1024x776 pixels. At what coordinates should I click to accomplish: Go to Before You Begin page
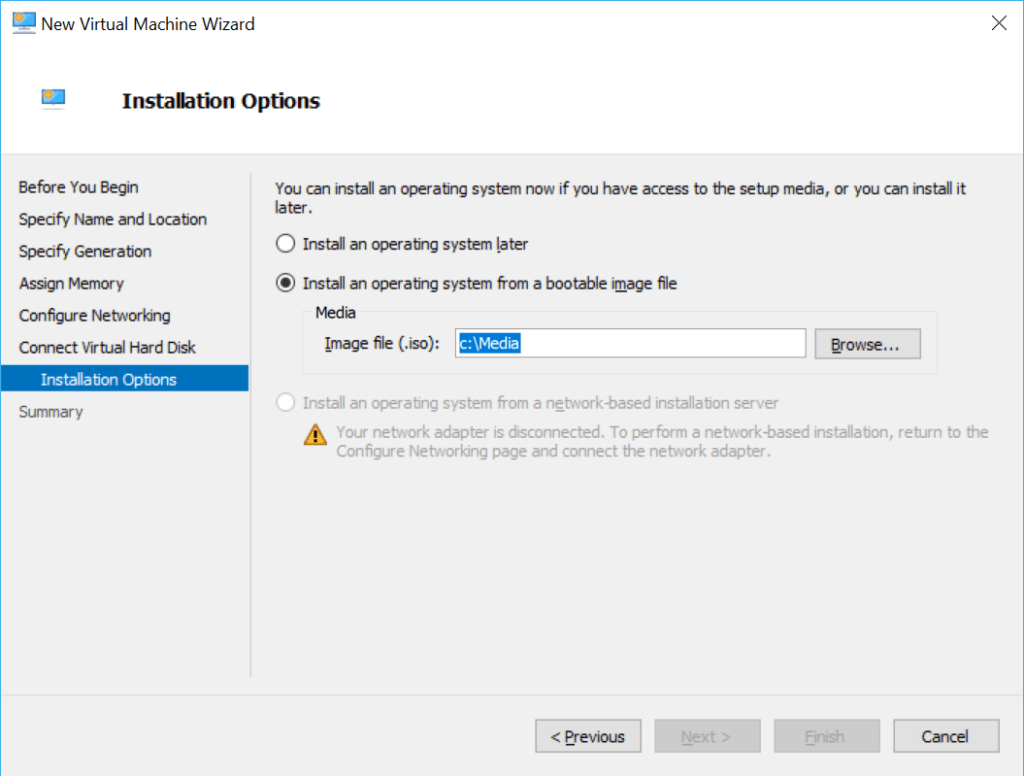tap(78, 187)
